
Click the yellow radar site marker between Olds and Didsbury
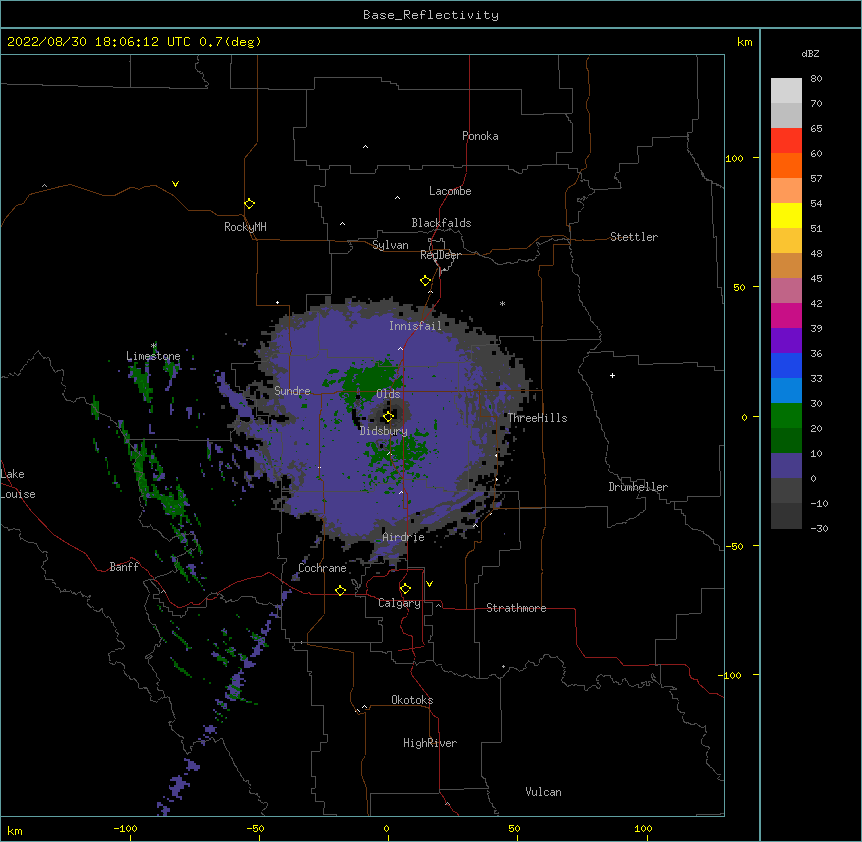[388, 416]
